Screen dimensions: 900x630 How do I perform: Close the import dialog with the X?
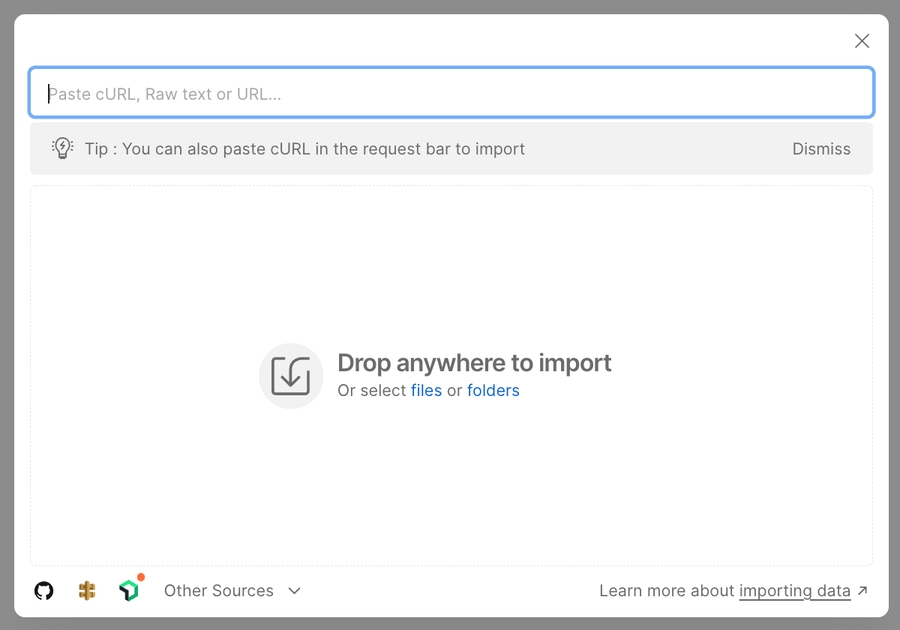pos(861,41)
